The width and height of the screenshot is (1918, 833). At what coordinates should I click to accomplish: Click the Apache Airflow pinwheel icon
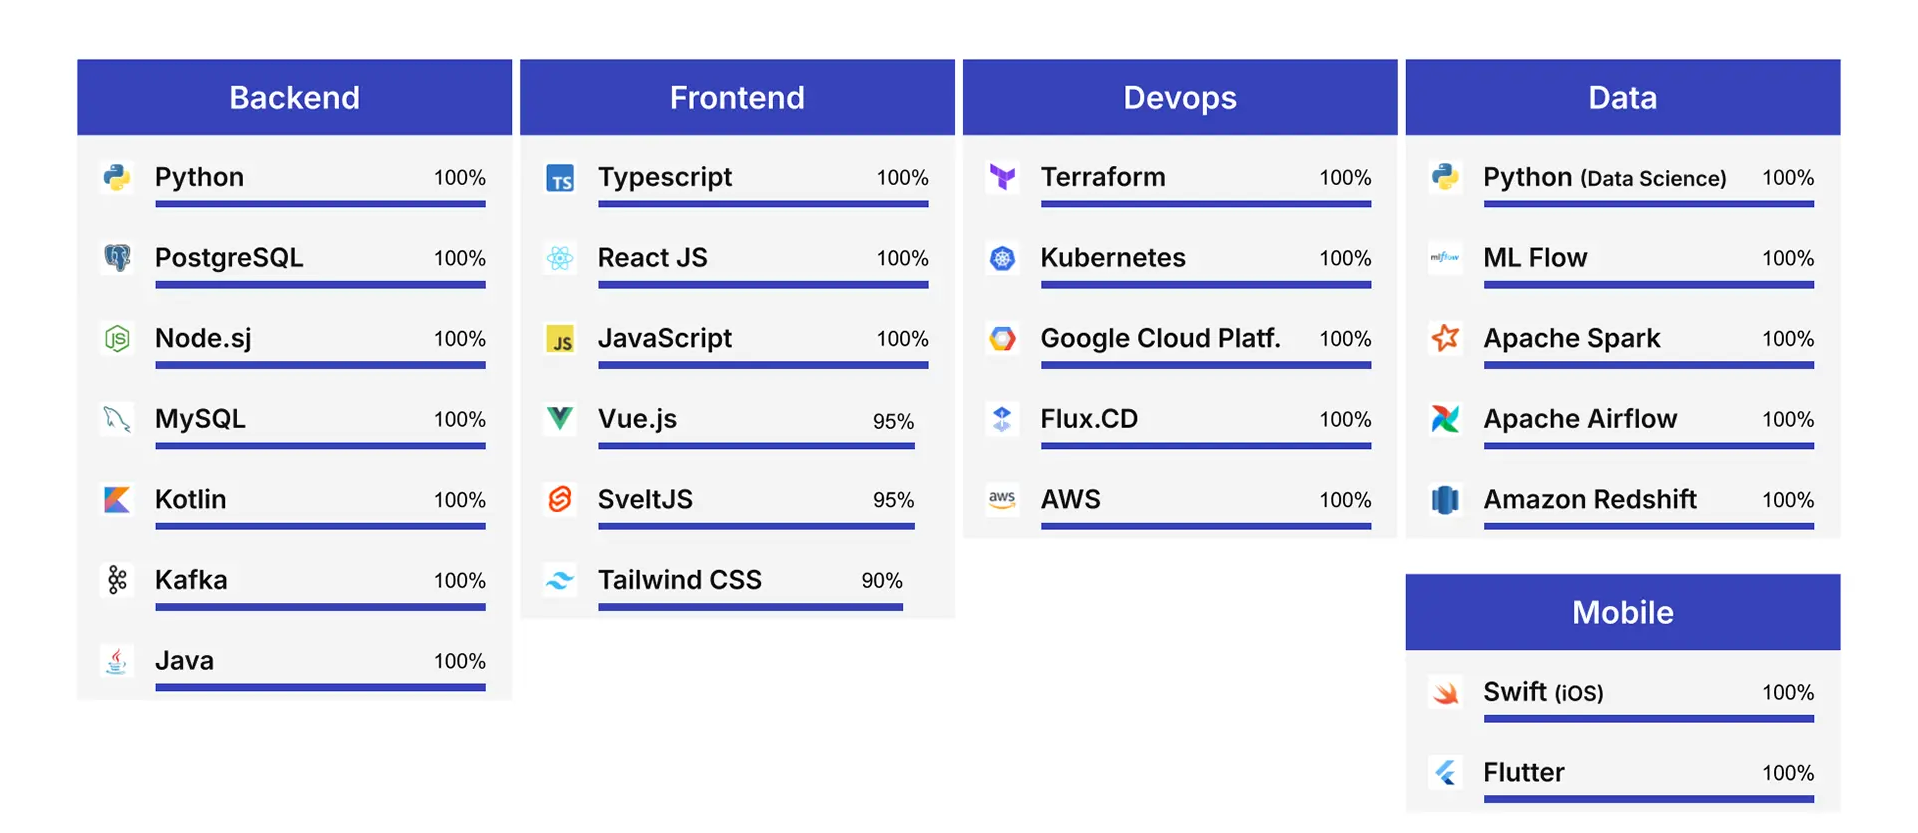click(x=1445, y=418)
